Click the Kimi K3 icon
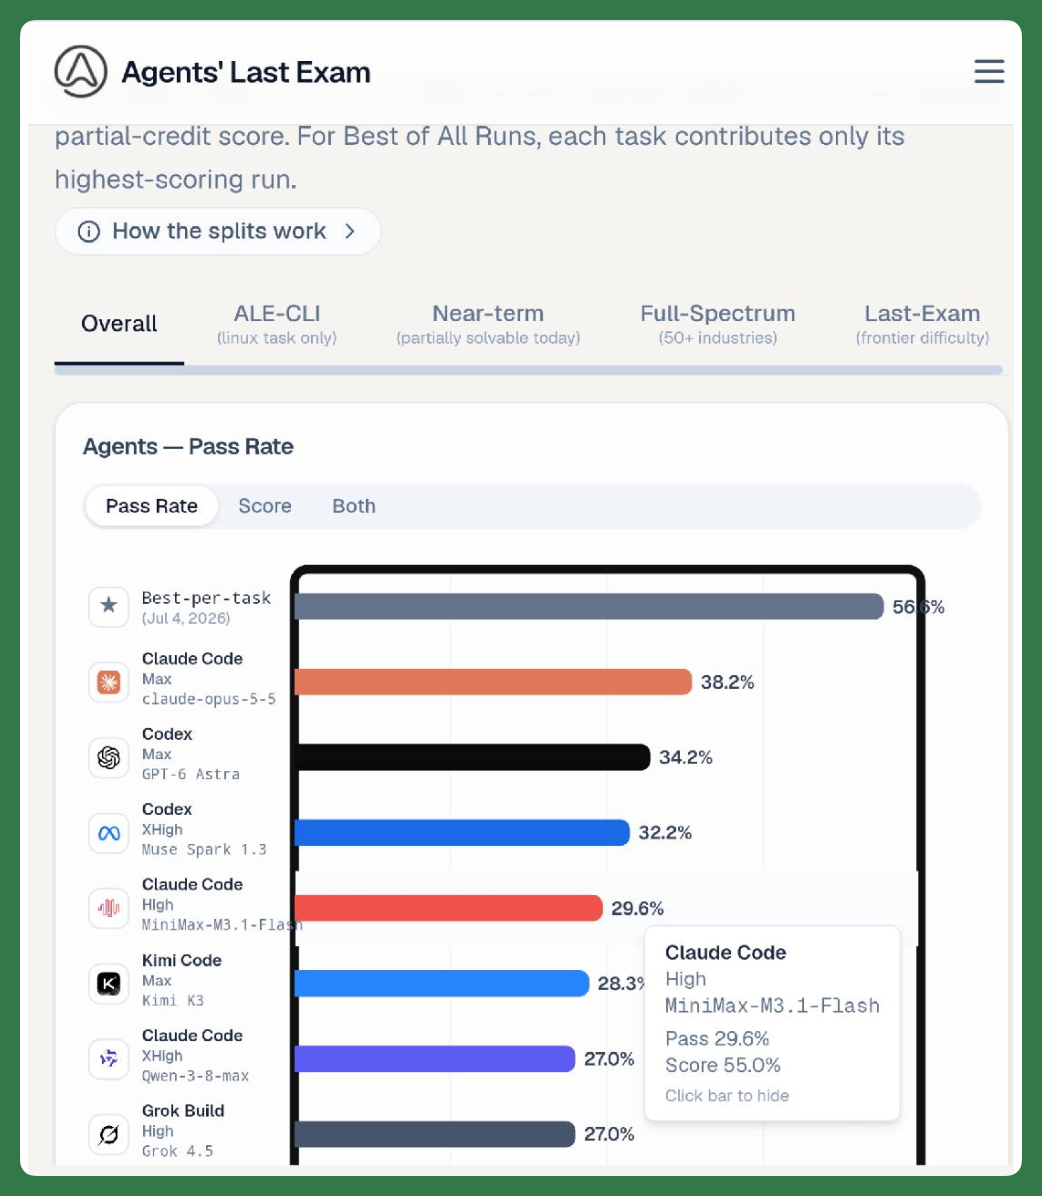 tap(108, 983)
